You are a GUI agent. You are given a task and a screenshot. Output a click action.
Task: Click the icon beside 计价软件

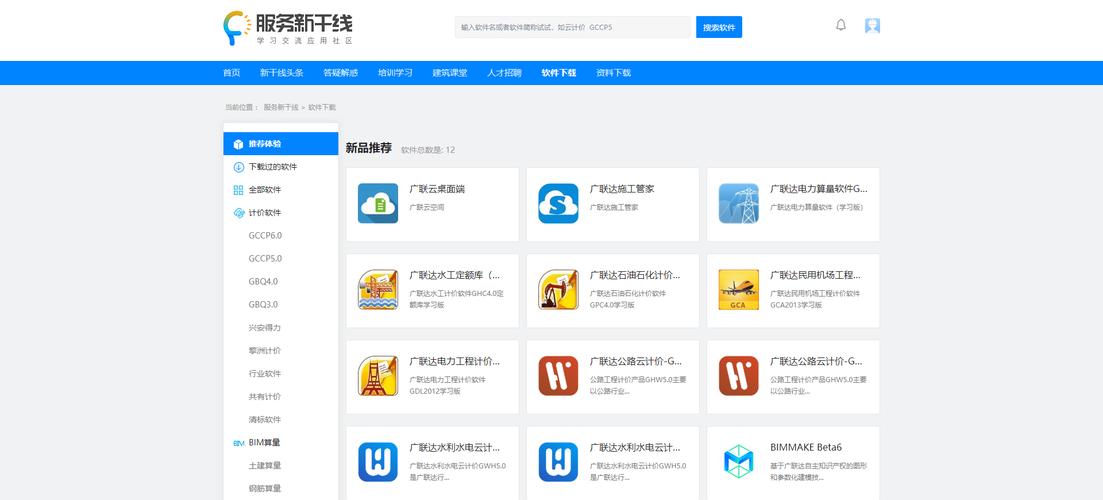click(238, 213)
